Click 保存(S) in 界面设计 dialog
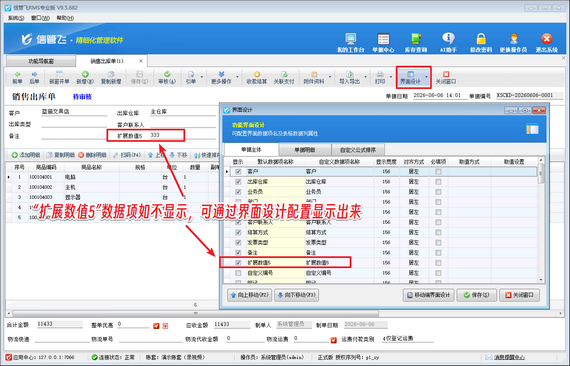The height and width of the screenshot is (366, 570). pos(477,295)
